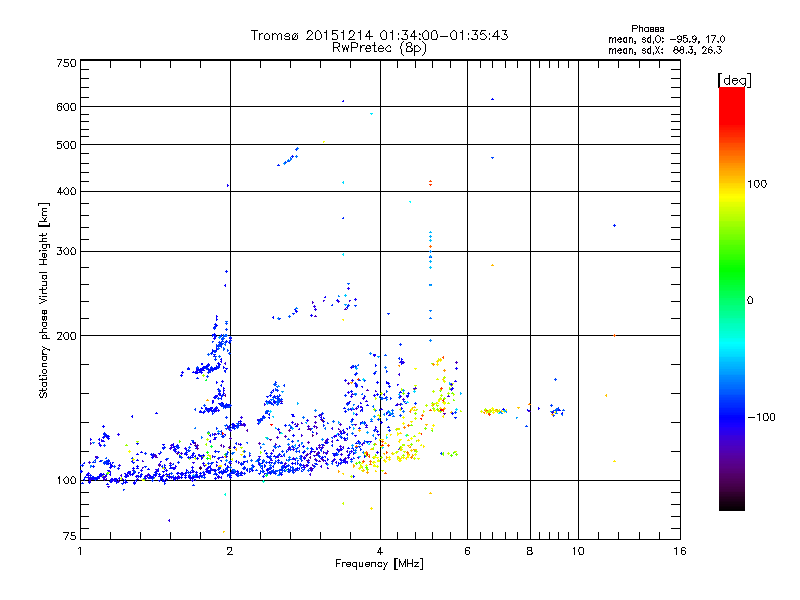The height and width of the screenshot is (600, 800).
Task: Click the colorbar tick label '-100'
Action: coord(762,417)
